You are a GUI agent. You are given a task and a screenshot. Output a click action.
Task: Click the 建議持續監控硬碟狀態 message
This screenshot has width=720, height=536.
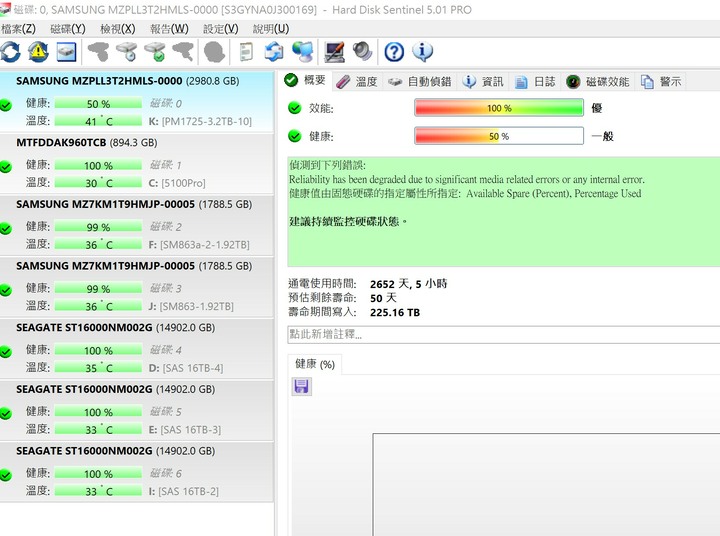(348, 221)
